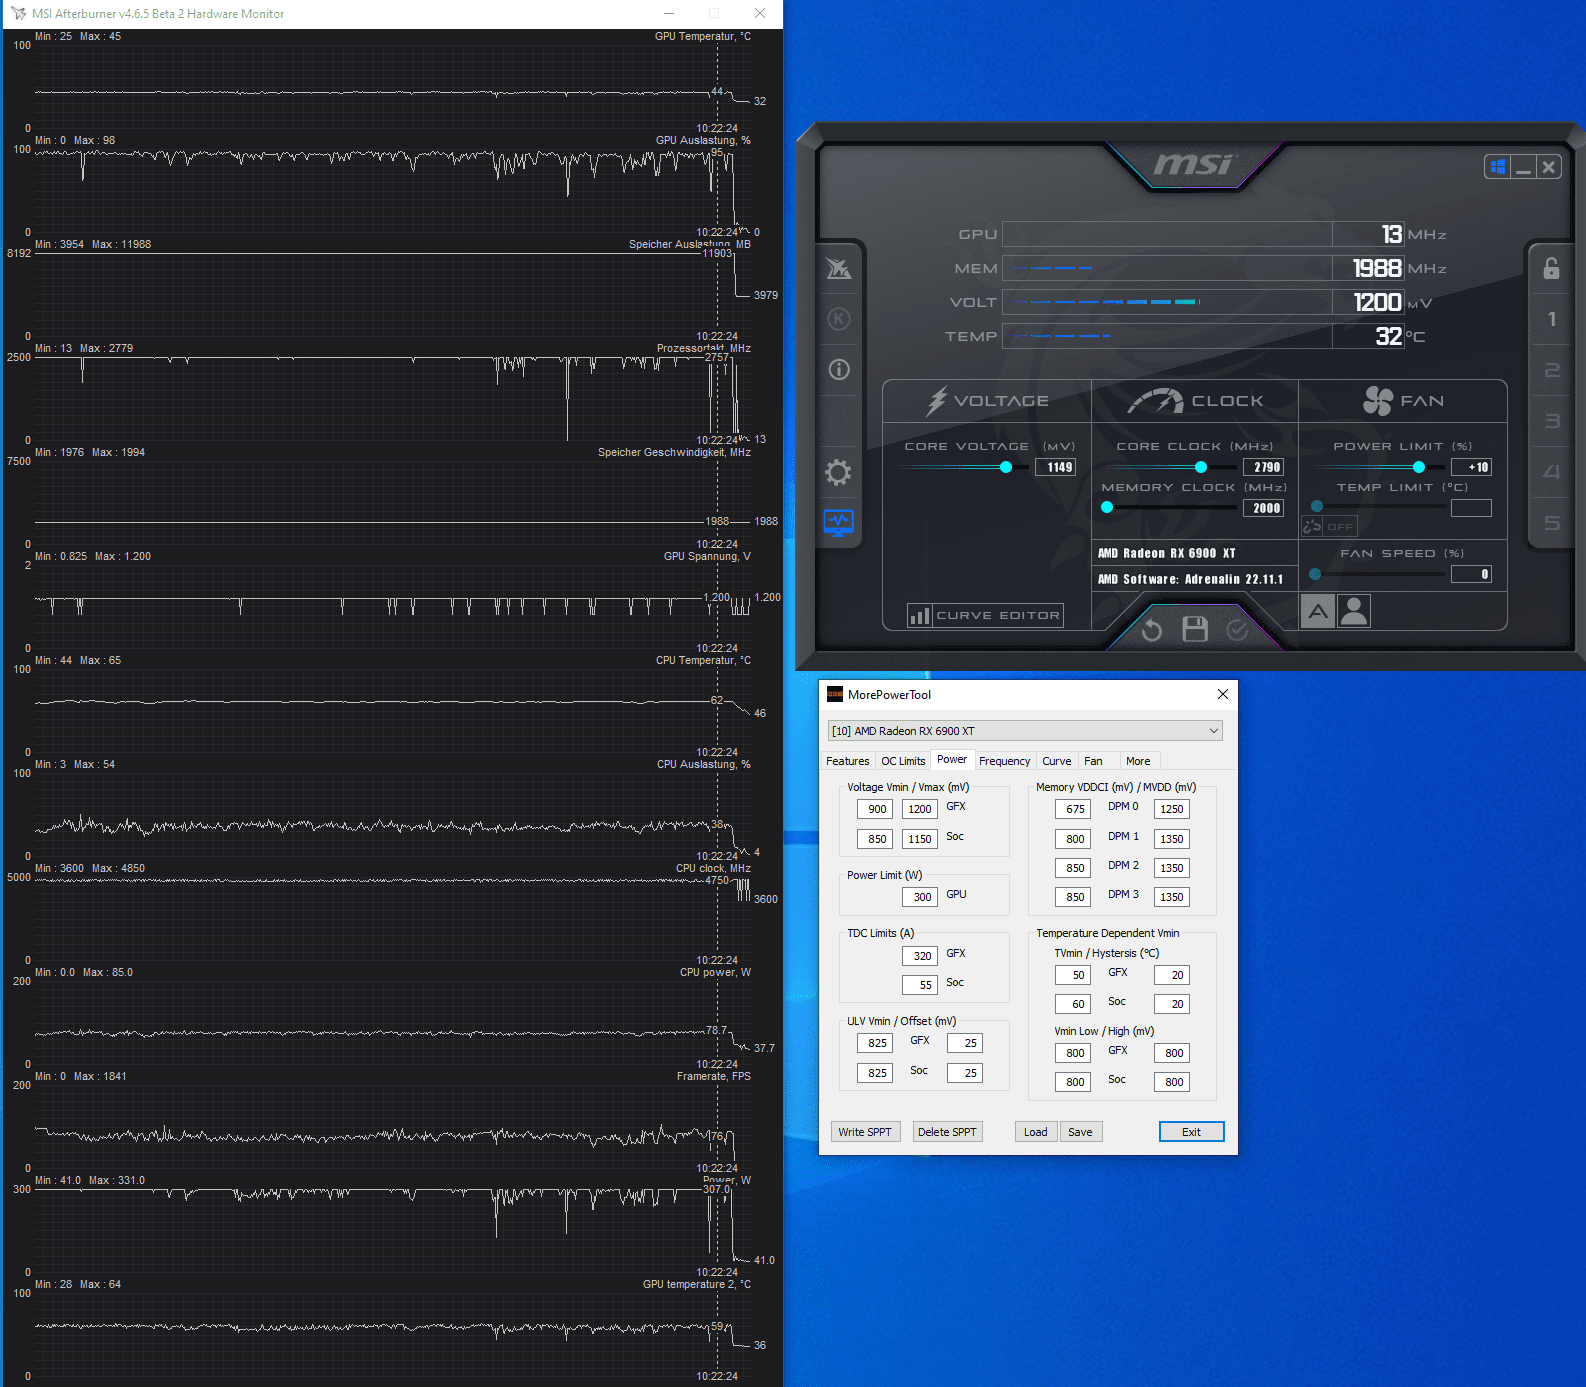This screenshot has height=1387, width=1586.
Task: Launch Kombustor via K icon
Action: [839, 319]
